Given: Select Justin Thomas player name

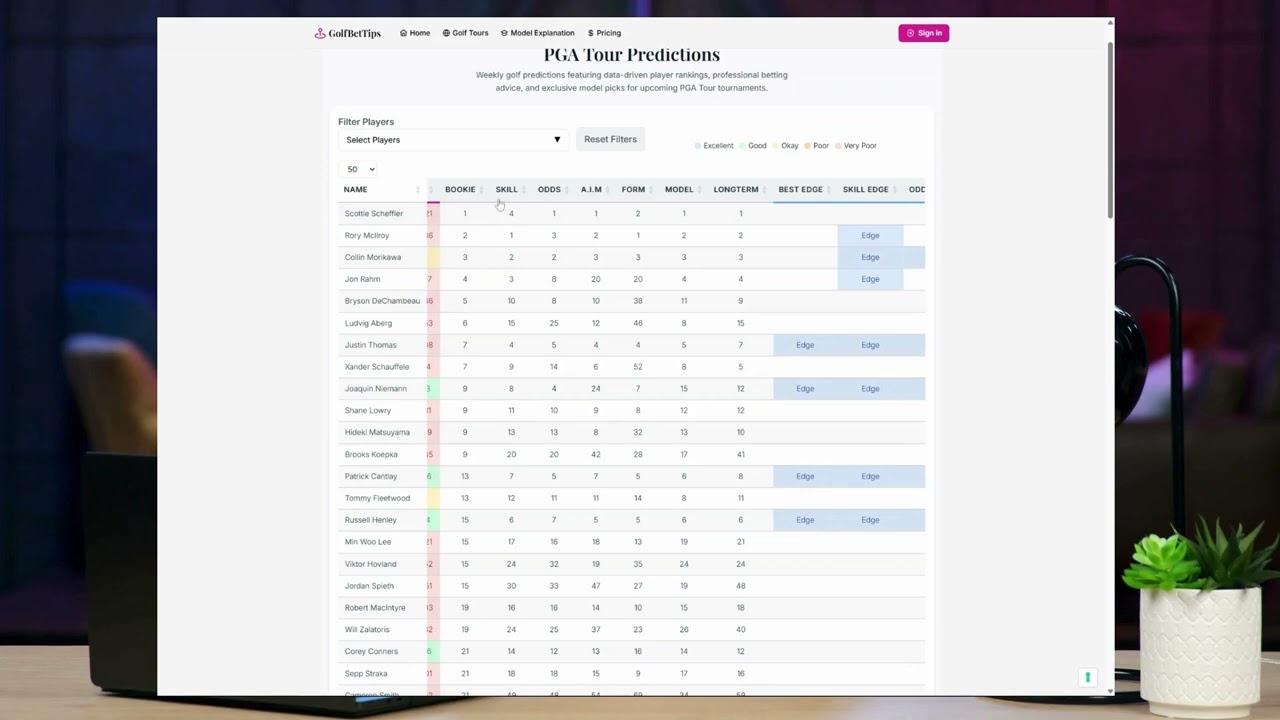Looking at the screenshot, I should [370, 345].
